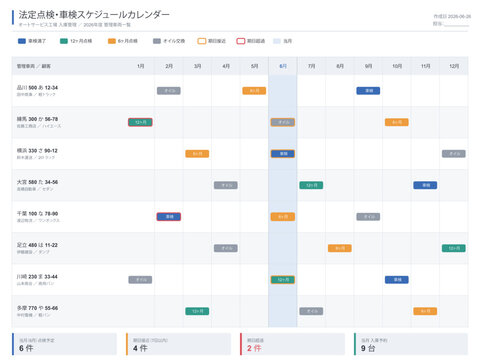480x360 pixels.
Task: Open September 車検 chip for 品川 500
Action: point(368,91)
